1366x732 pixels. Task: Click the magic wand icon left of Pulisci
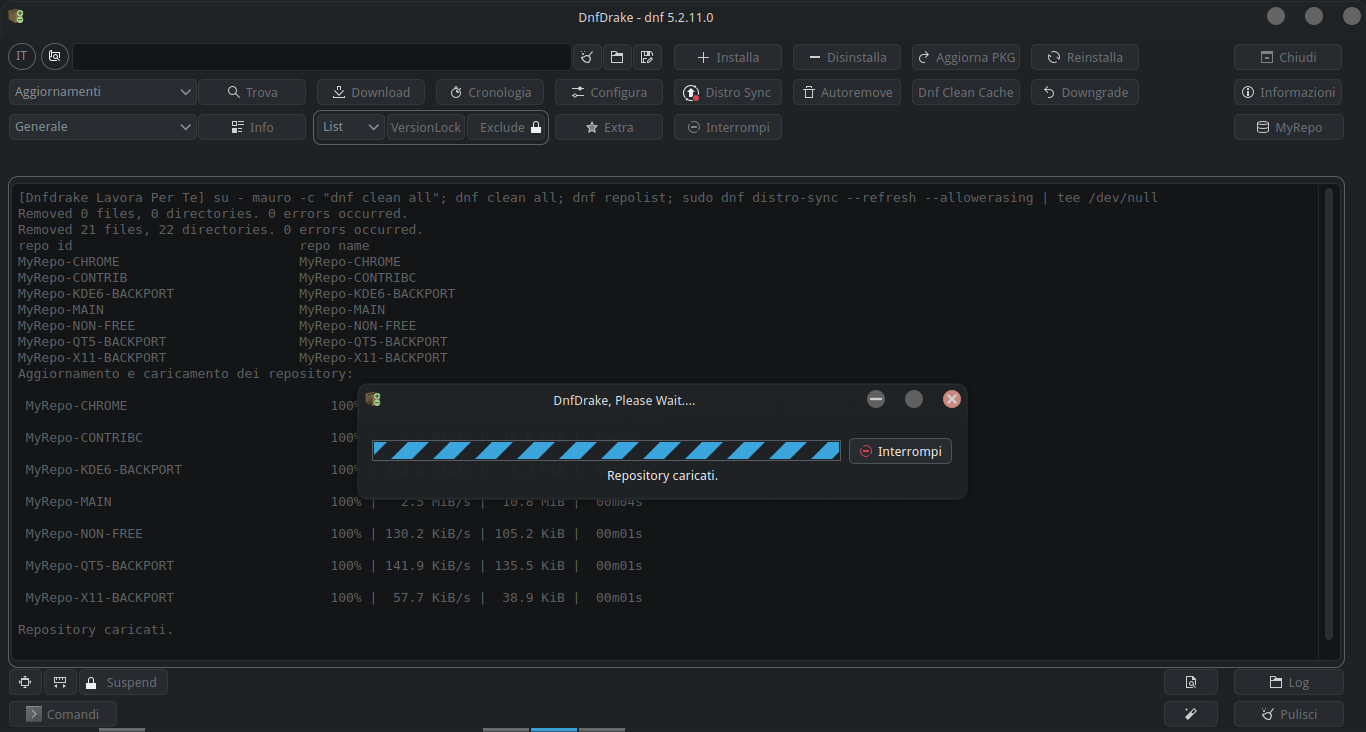click(x=1190, y=714)
